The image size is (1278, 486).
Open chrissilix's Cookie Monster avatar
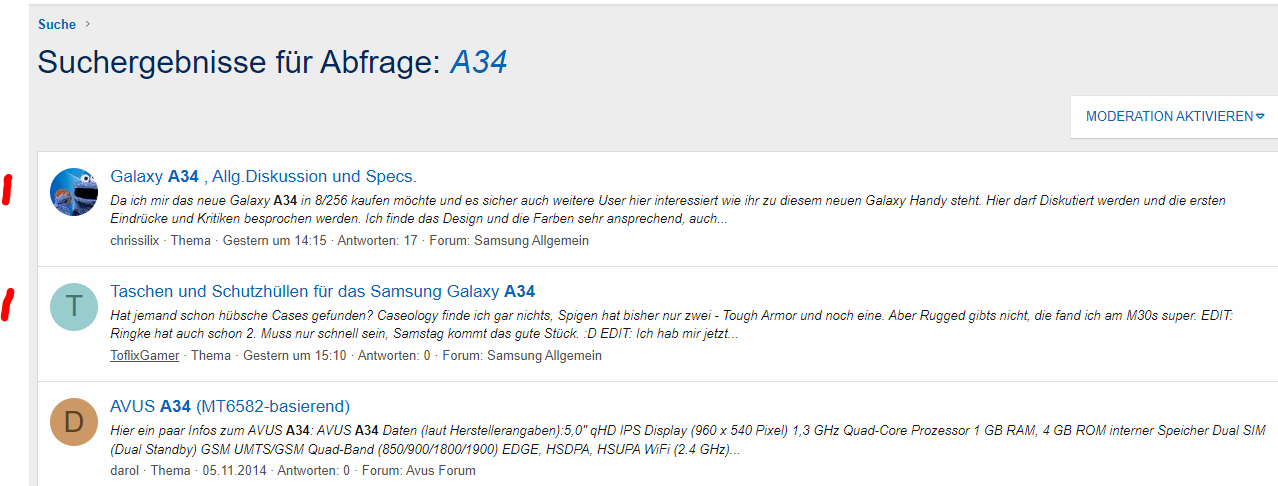click(74, 192)
